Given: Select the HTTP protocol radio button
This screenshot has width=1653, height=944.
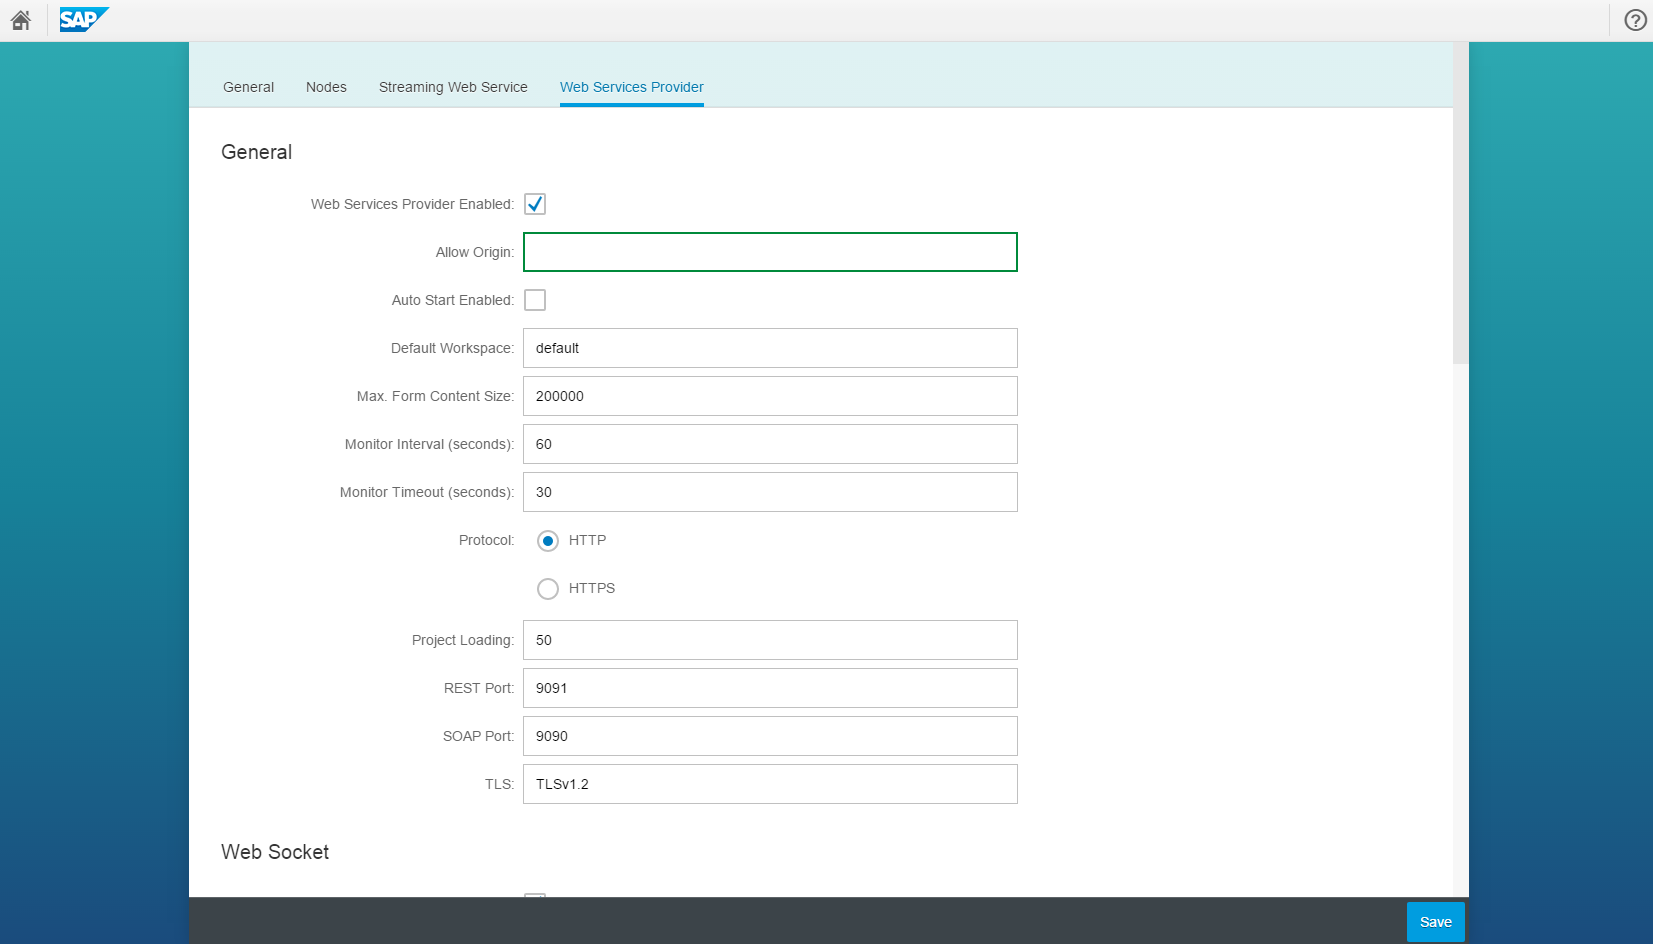Looking at the screenshot, I should [548, 541].
